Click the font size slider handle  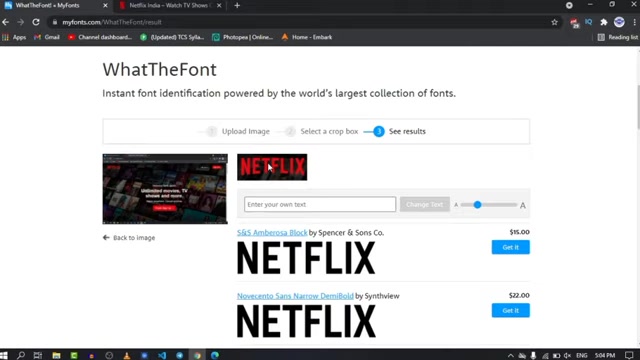pos(477,204)
